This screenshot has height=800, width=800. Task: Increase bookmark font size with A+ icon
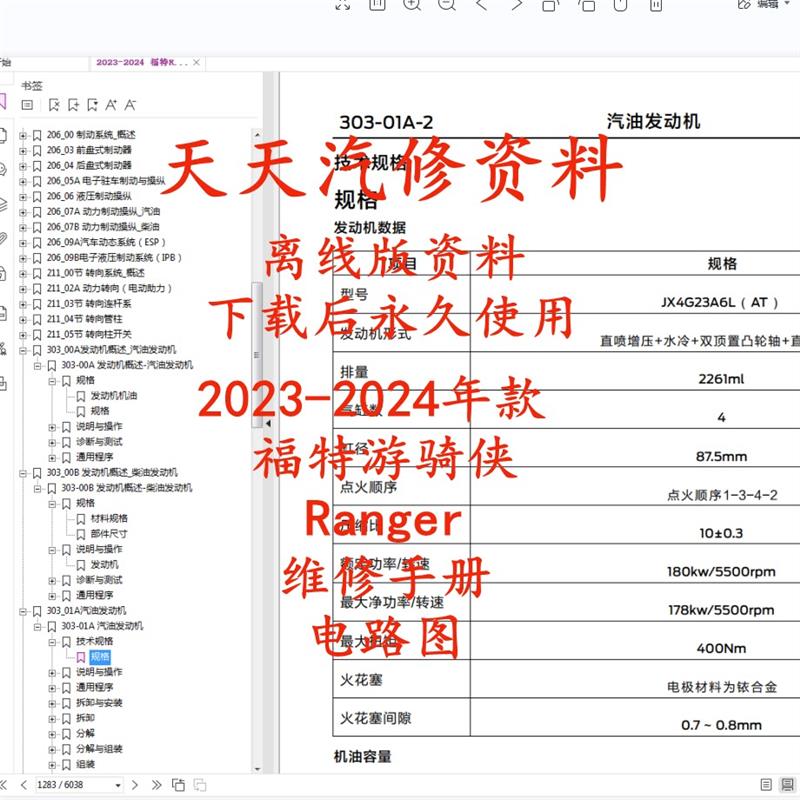click(111, 105)
